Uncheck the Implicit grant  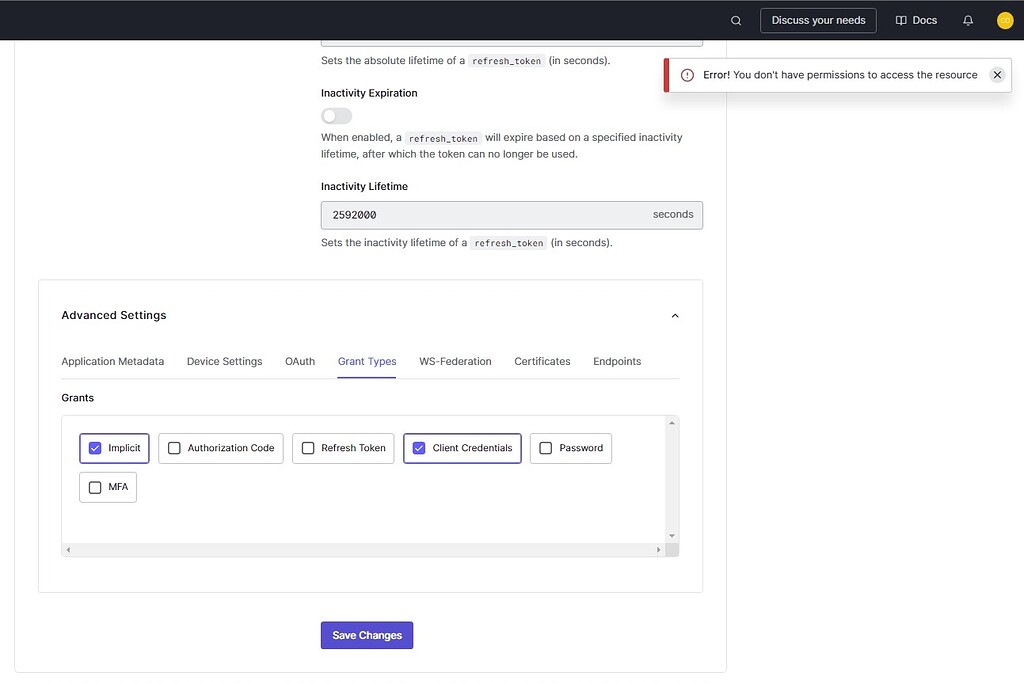pyautogui.click(x=94, y=448)
